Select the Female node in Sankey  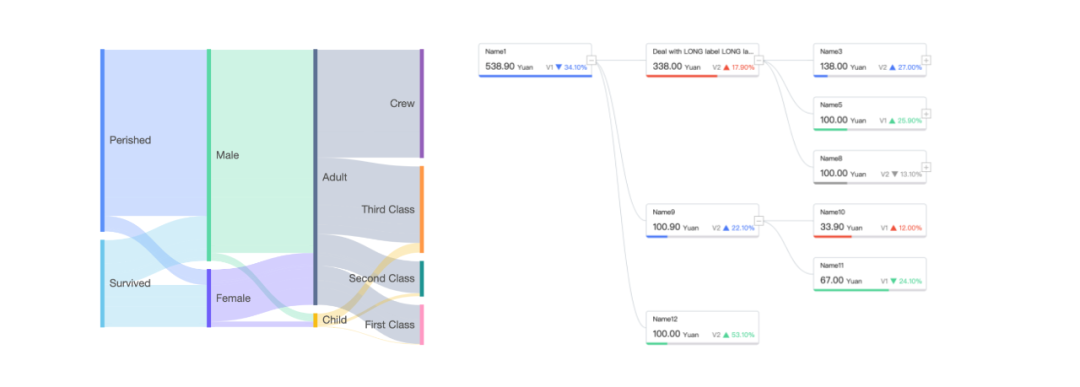point(209,298)
